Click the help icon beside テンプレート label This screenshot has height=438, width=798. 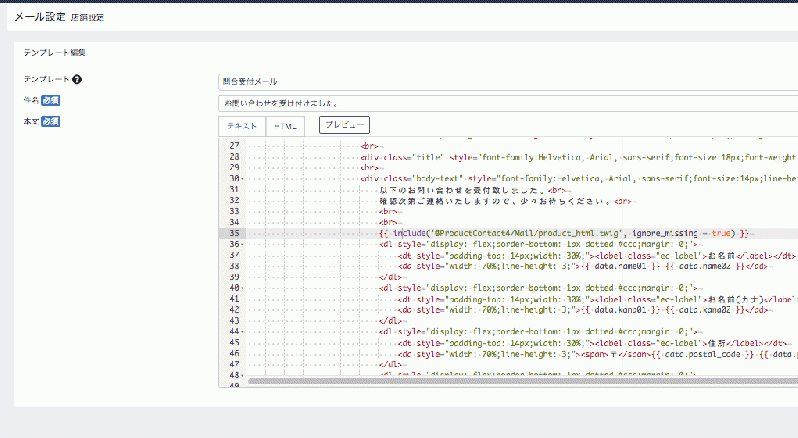77,79
